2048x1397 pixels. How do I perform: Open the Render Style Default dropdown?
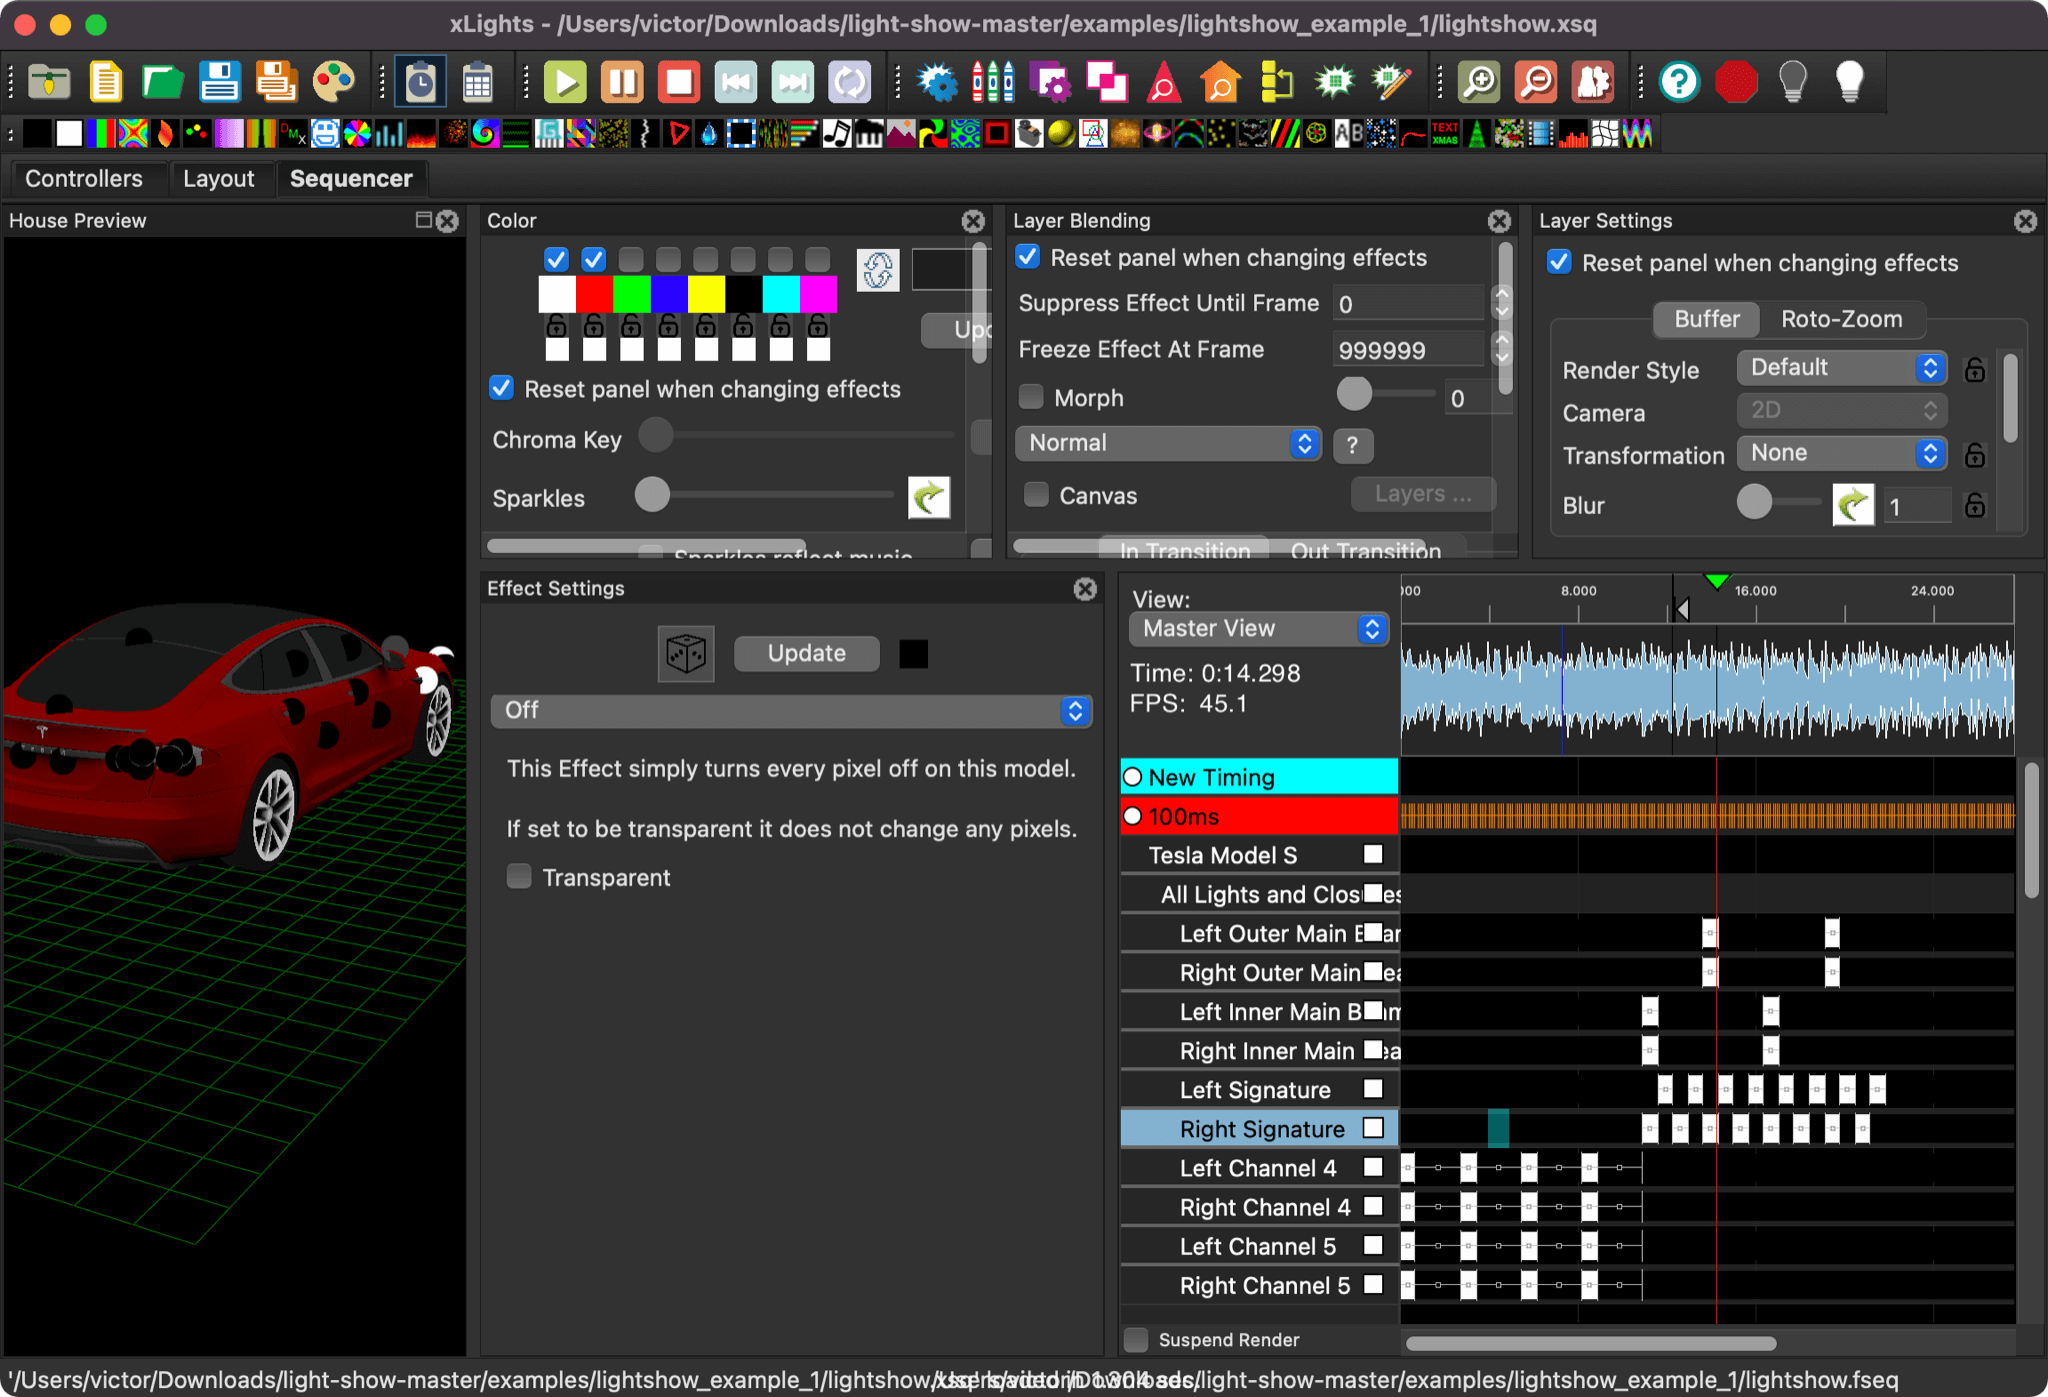point(1842,368)
